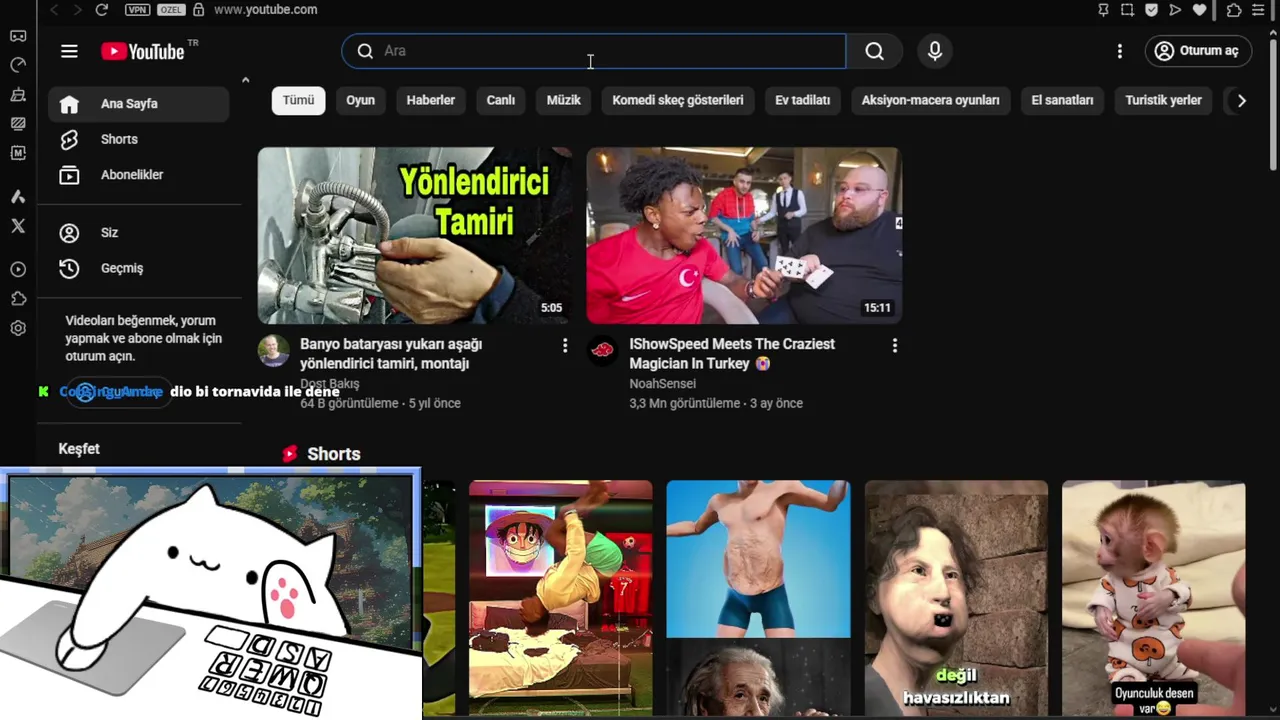Open GX Control speedometer icon in the sidebar

point(18,65)
